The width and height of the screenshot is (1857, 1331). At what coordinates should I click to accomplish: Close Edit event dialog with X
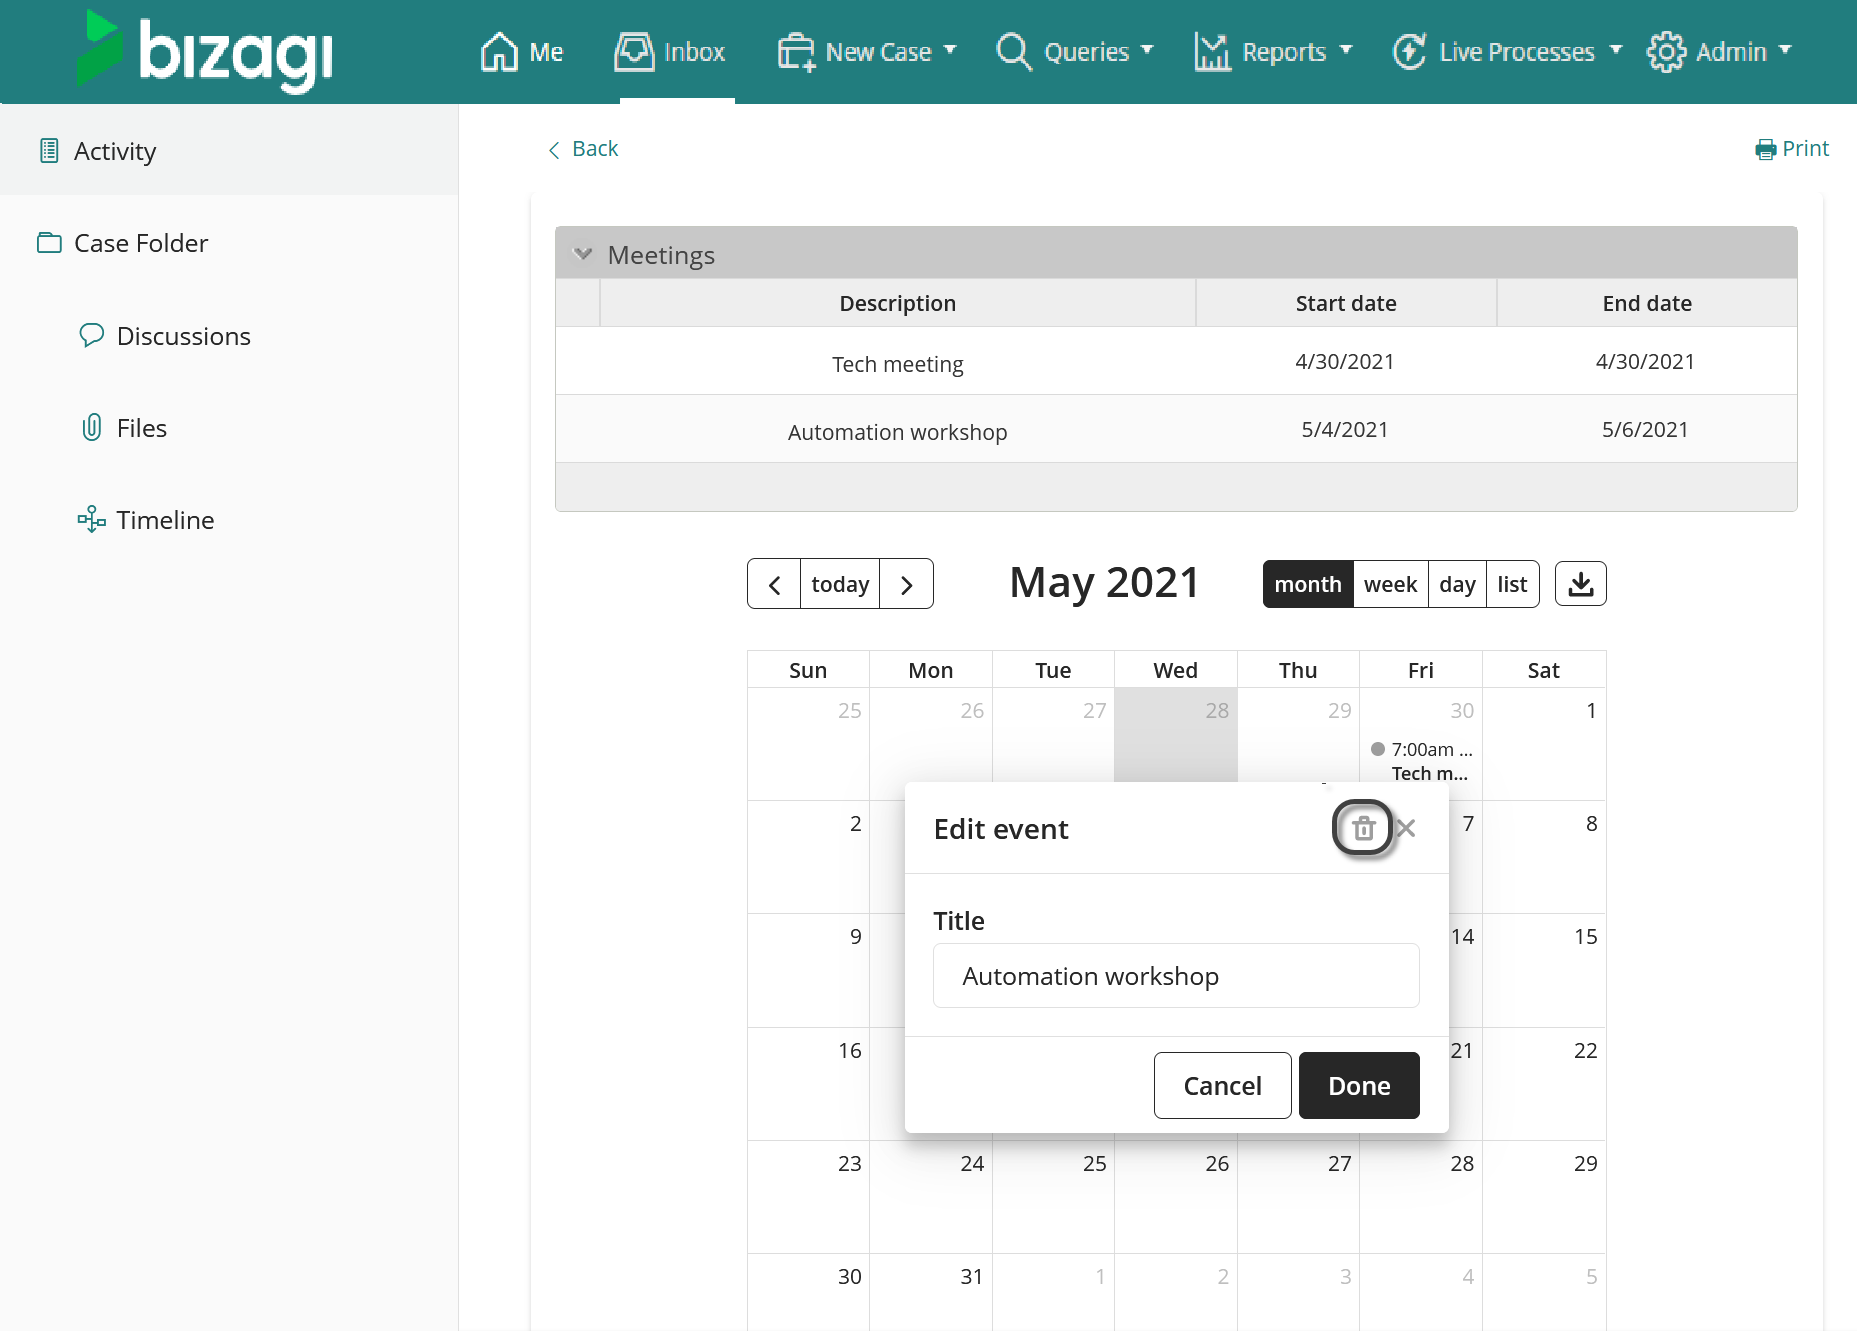[x=1406, y=828]
